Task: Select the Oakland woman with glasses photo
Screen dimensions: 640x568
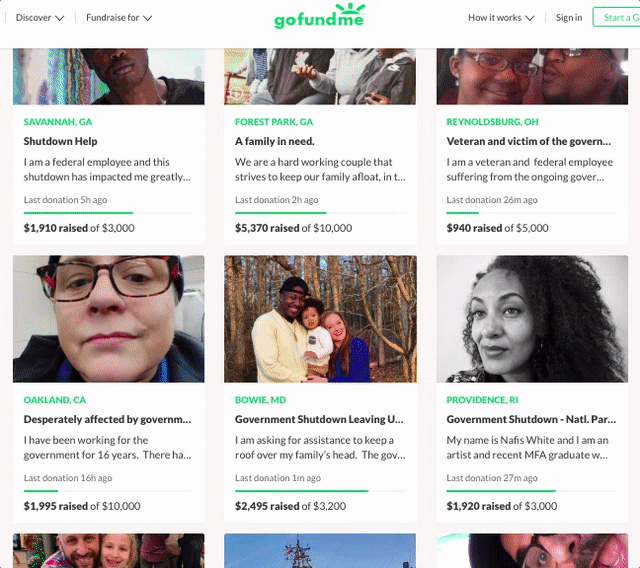Action: click(x=109, y=319)
